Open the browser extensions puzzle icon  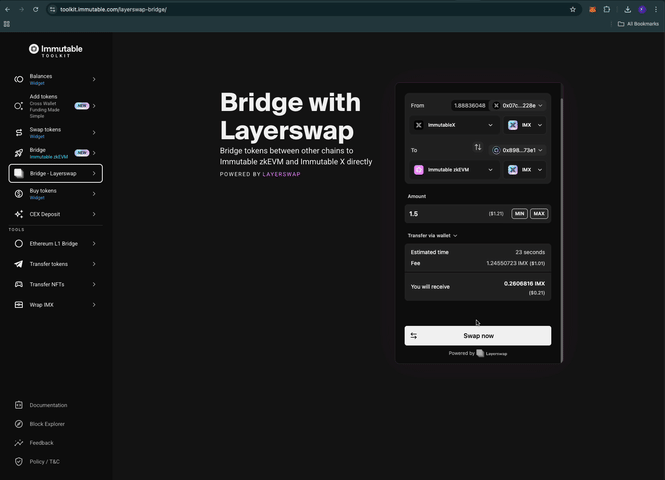(607, 9)
